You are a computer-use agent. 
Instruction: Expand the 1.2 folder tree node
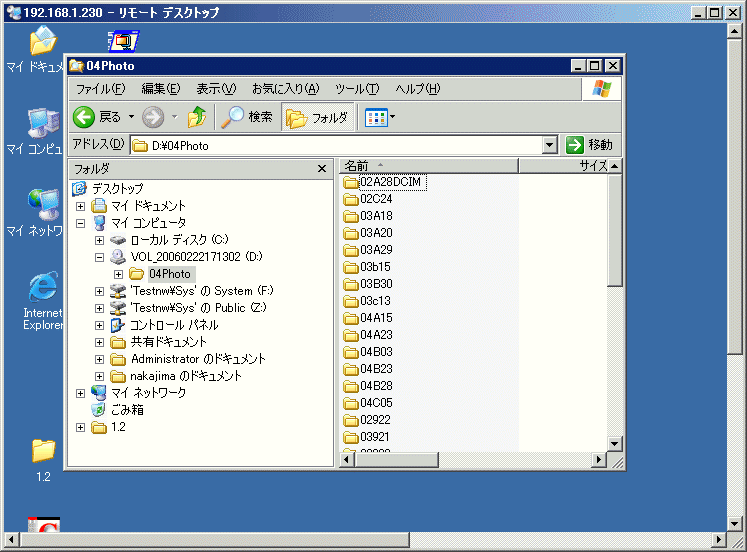[81, 427]
